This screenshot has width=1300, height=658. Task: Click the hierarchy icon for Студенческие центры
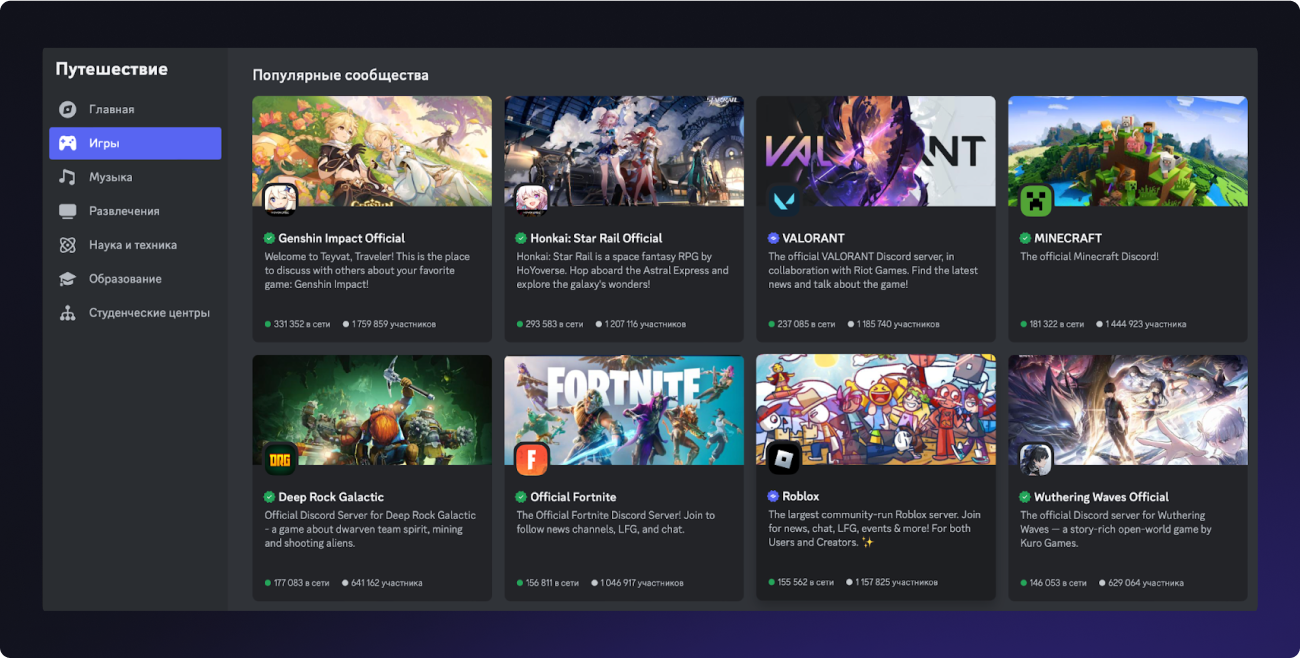click(67, 313)
